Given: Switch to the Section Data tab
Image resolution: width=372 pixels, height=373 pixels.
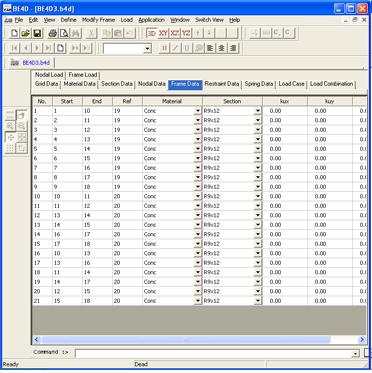Looking at the screenshot, I should click(117, 84).
